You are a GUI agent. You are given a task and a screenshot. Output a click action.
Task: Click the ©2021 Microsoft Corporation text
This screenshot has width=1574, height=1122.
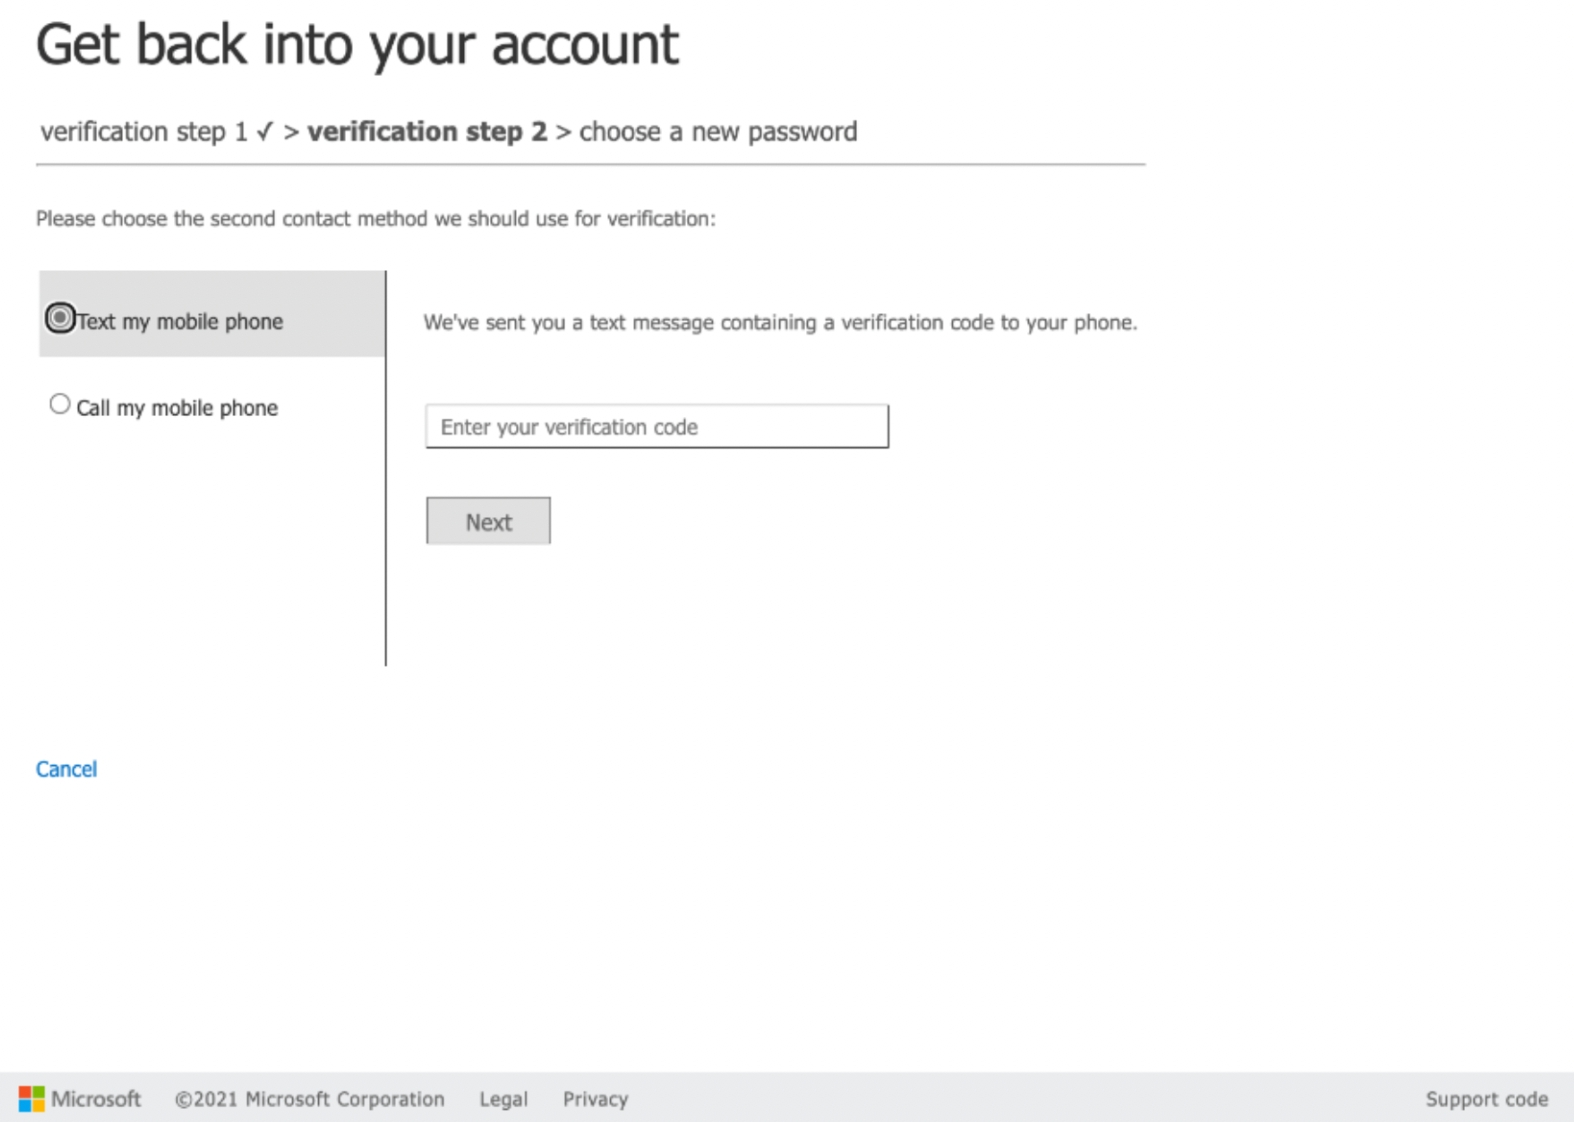coord(309,1099)
